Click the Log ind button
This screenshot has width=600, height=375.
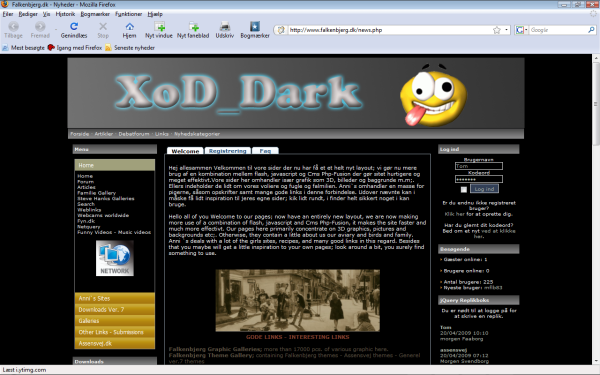484,189
